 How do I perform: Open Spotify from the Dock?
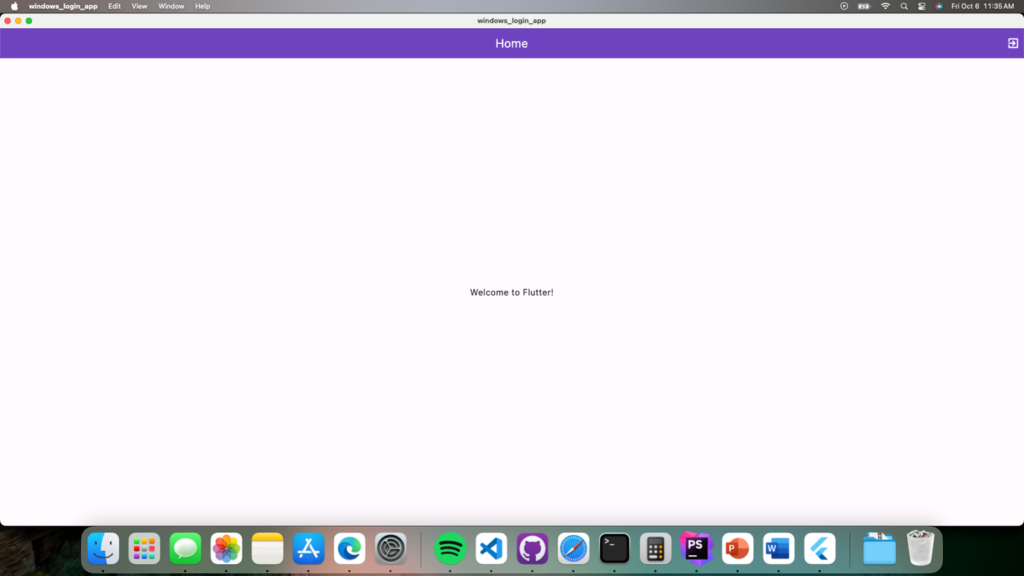450,548
